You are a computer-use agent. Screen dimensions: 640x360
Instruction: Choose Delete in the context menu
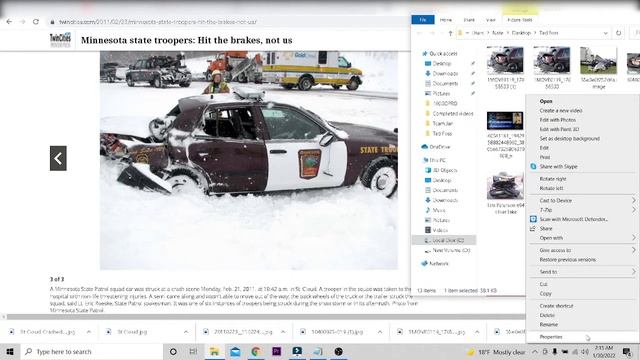[x=547, y=315]
